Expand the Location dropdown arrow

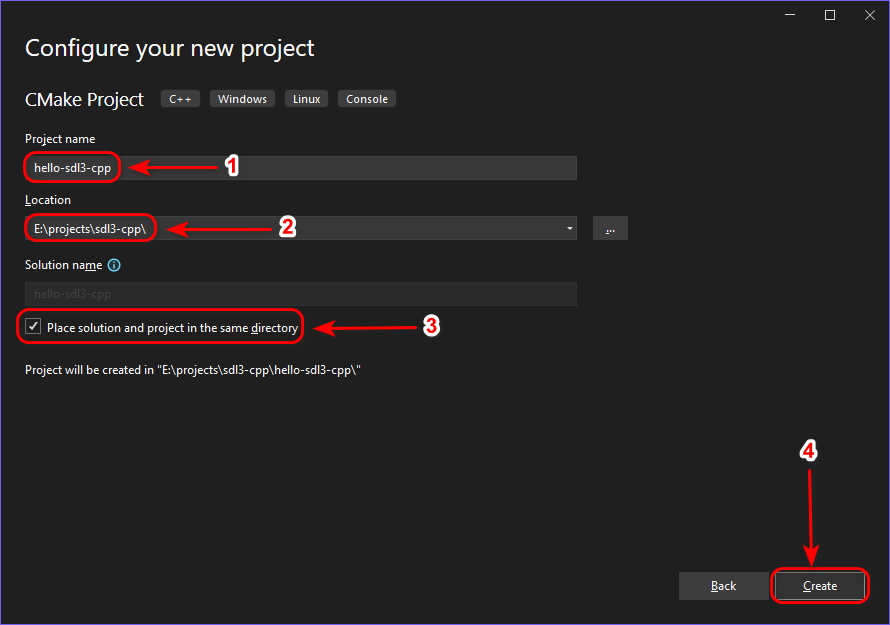point(570,228)
